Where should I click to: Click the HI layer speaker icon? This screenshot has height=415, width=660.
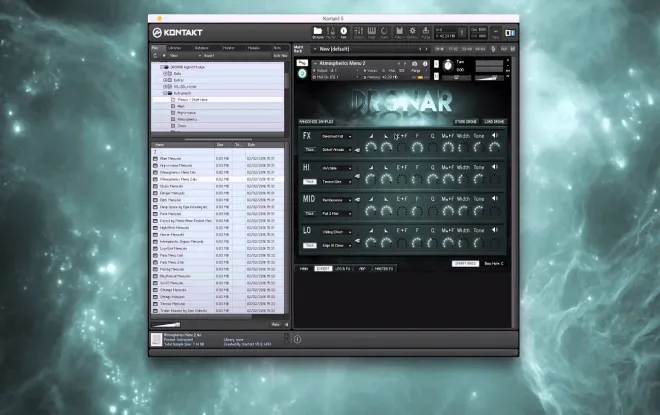(495, 167)
